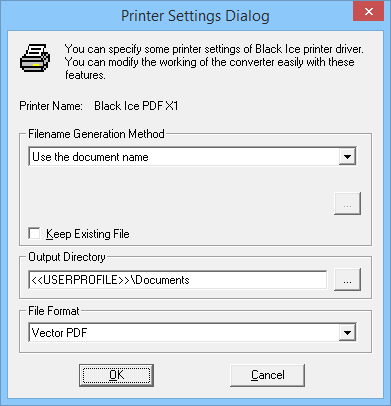391x406 pixels.
Task: Browse for an output directory with ellipsis button
Action: 347,280
